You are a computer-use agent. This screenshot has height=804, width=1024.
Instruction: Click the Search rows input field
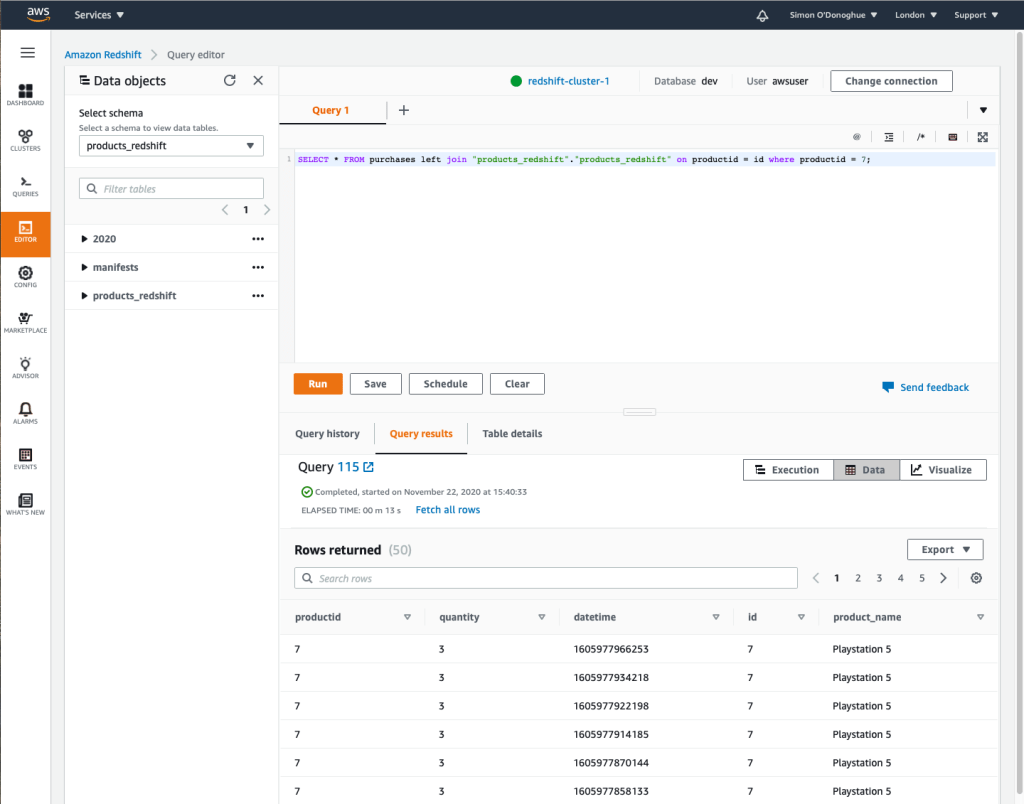[546, 578]
